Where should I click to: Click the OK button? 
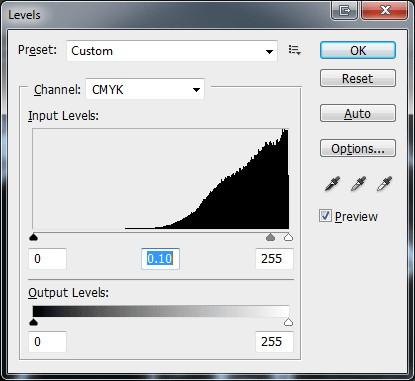click(x=358, y=50)
